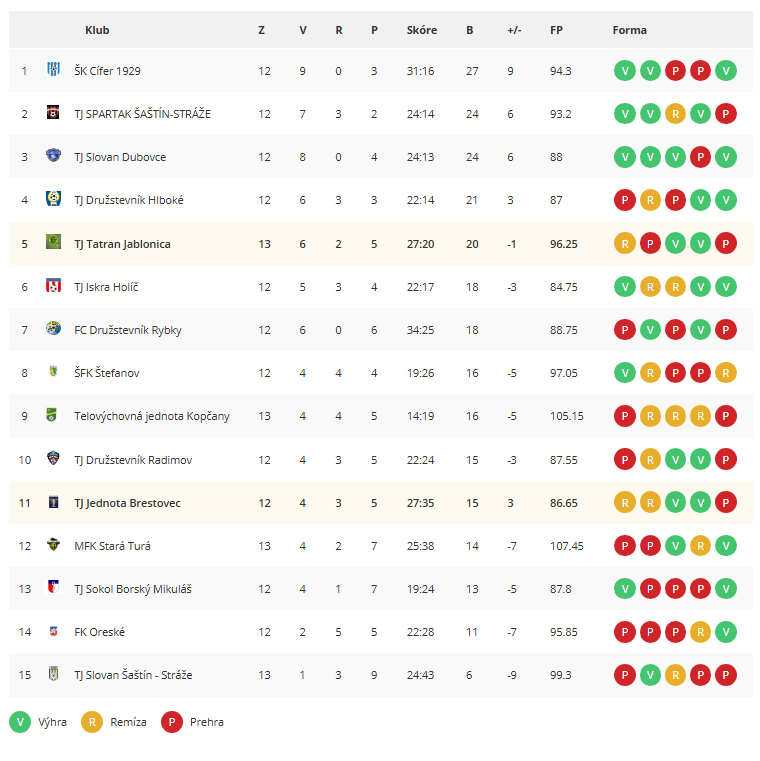Click the TJ SPARTAK ŠAŠTÍN-STRÁŽE club logo

tap(53, 113)
